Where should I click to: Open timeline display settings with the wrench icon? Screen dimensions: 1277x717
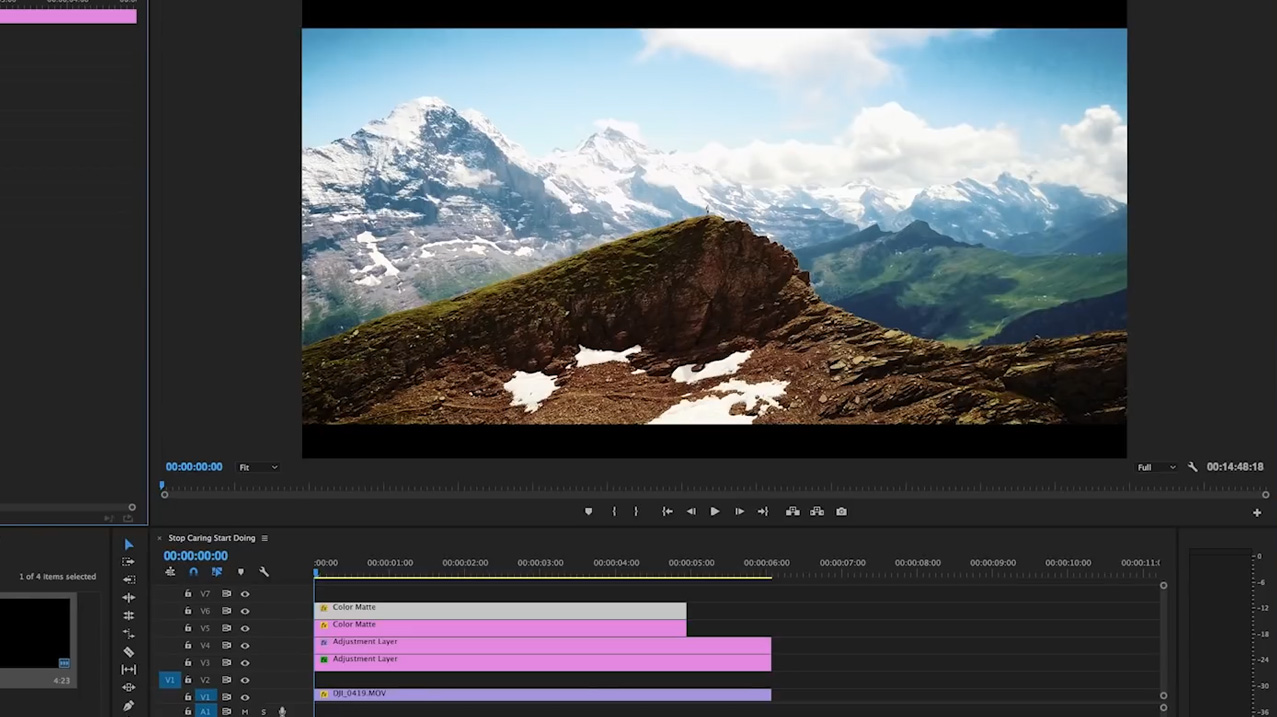click(x=263, y=571)
